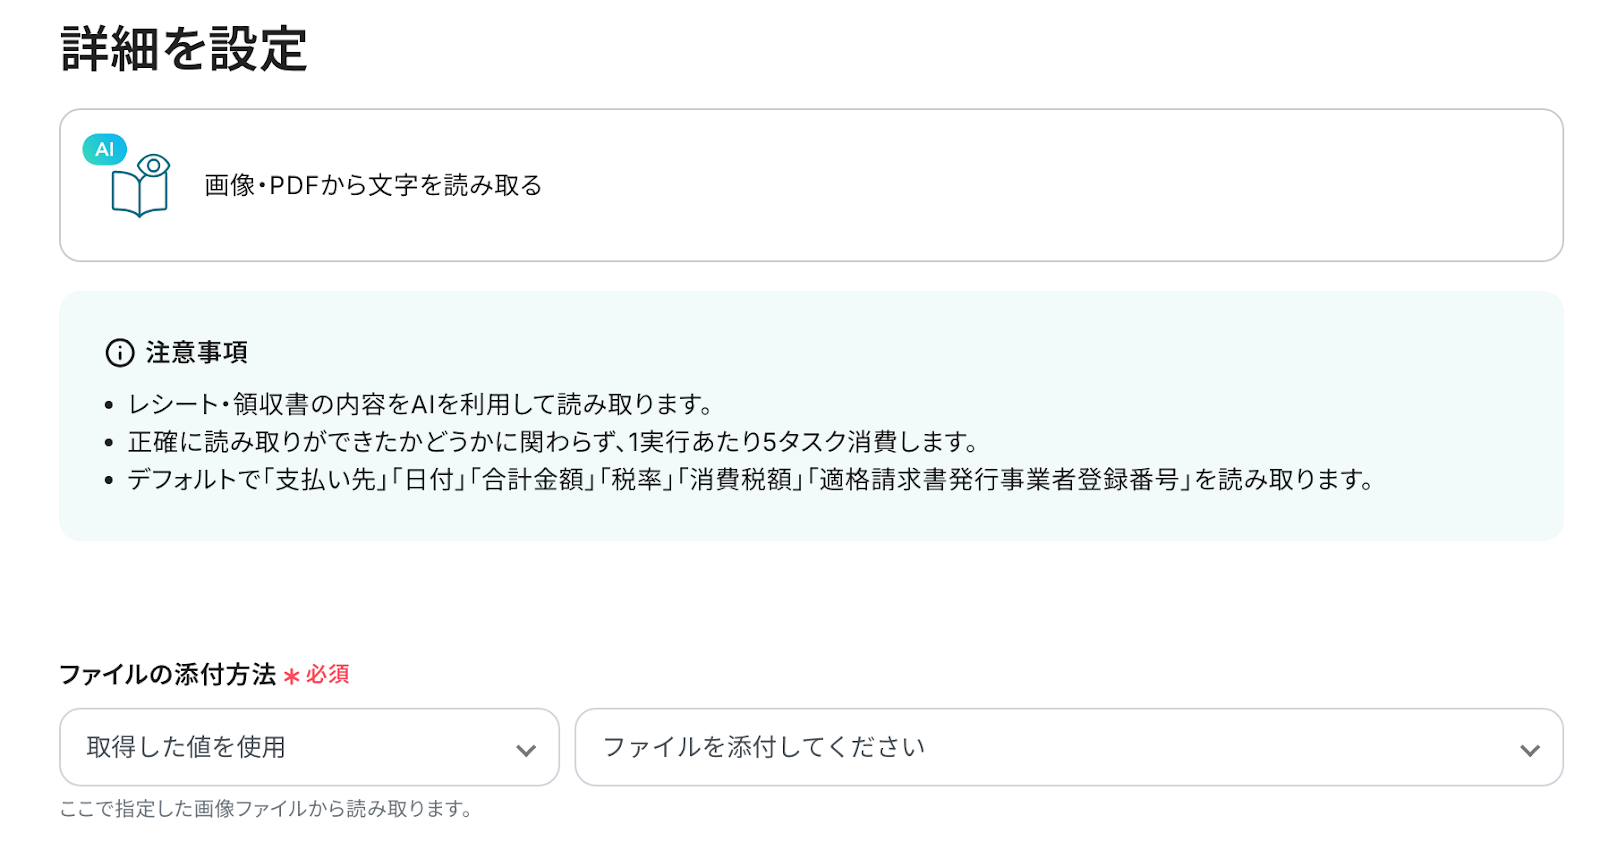Click the 詳細を設定 page heading
Screen dimensions: 1600x850
click(x=184, y=49)
